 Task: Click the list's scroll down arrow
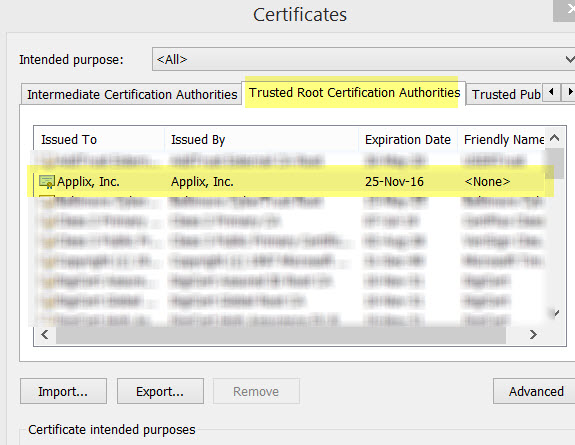coord(556,313)
